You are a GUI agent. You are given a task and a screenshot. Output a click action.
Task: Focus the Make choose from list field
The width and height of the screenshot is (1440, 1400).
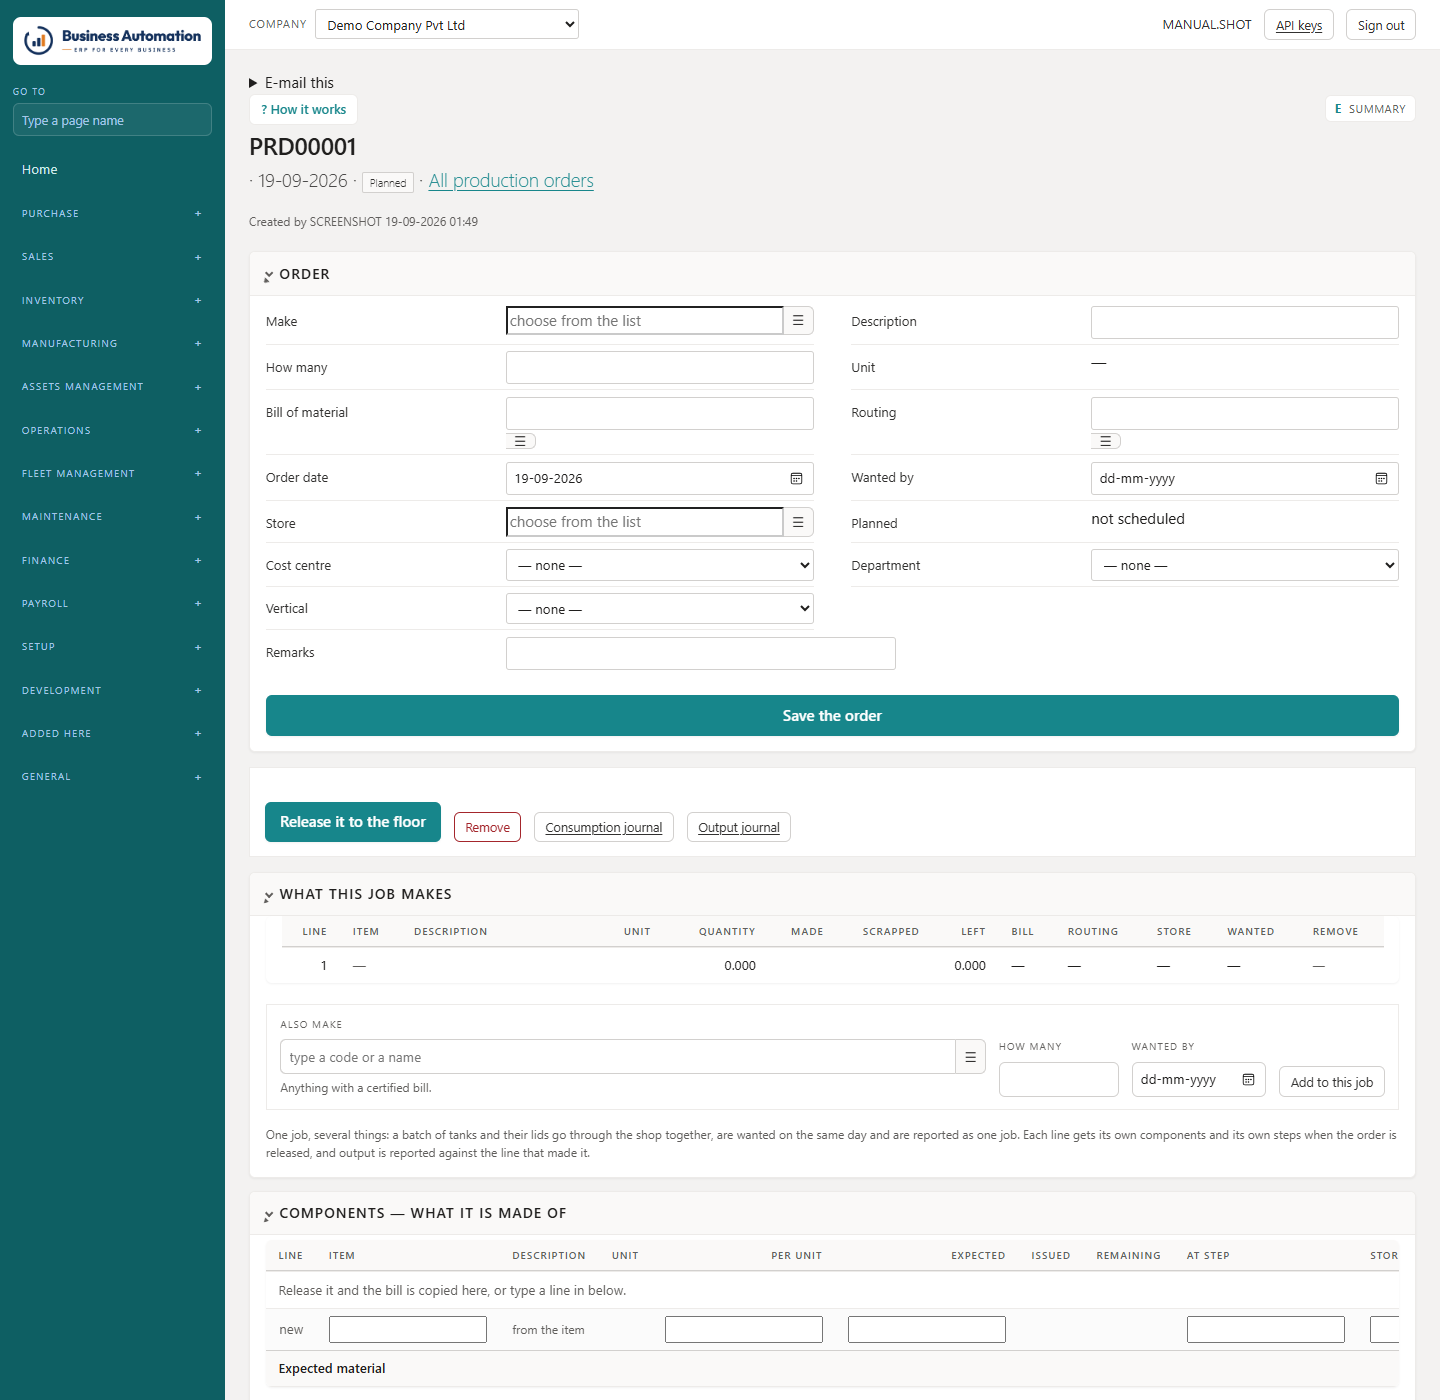pyautogui.click(x=645, y=321)
